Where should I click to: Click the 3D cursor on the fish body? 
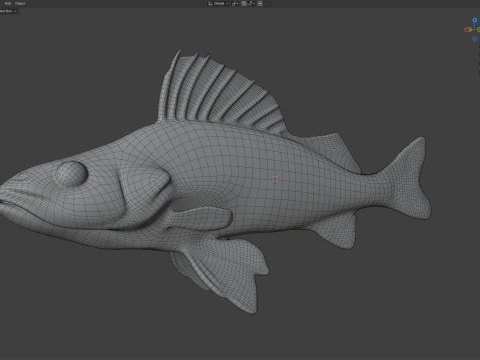275,179
